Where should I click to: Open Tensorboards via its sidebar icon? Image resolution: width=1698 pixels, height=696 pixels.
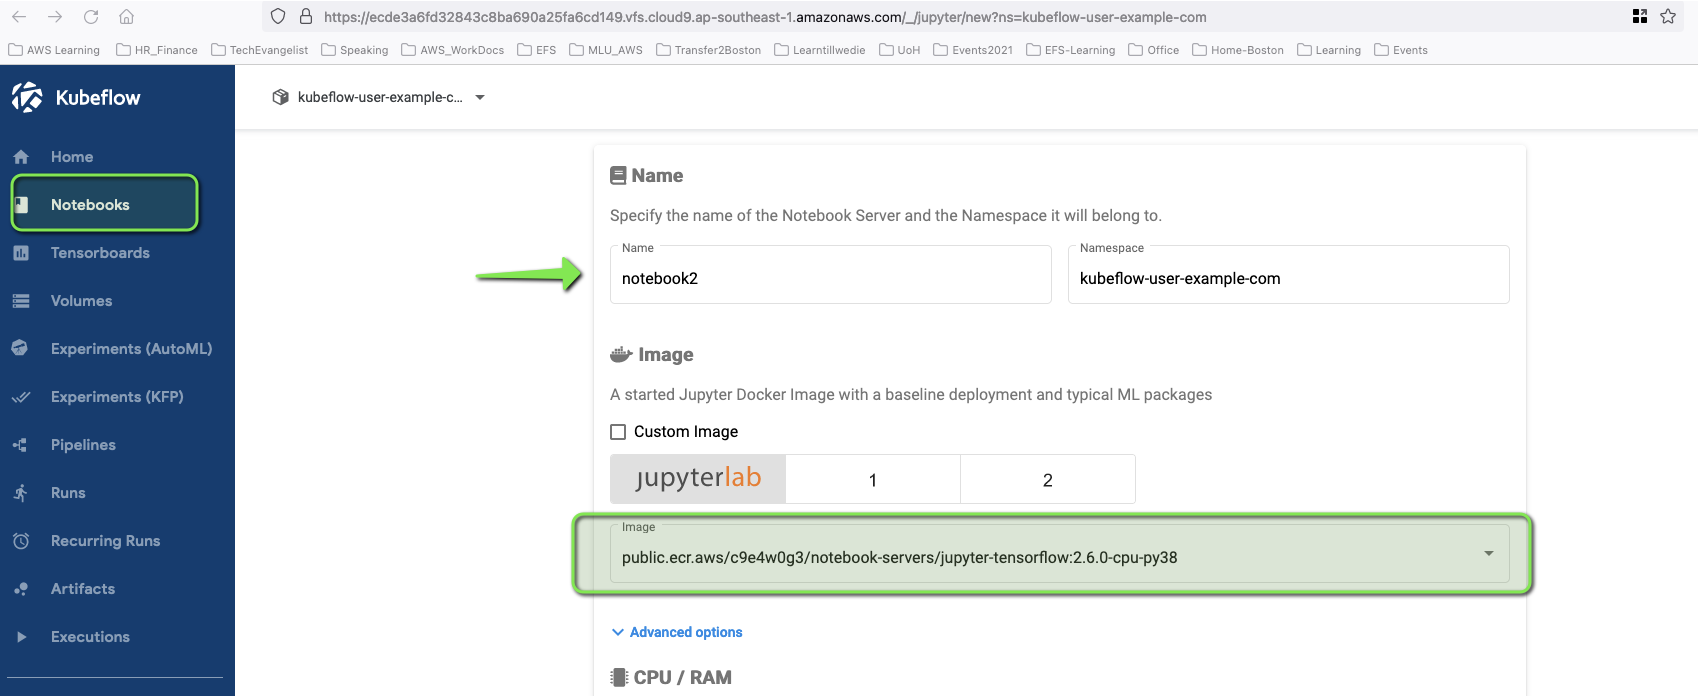tap(21, 253)
